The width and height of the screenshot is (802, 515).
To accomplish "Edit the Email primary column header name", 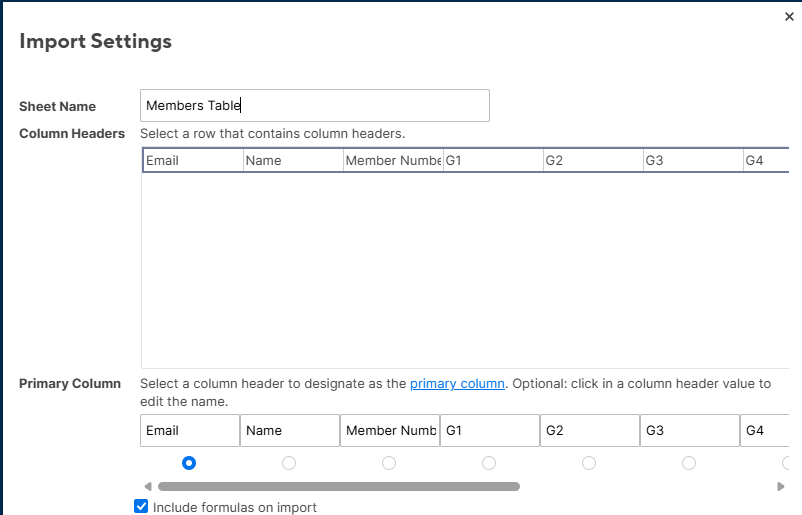I will (x=190, y=431).
